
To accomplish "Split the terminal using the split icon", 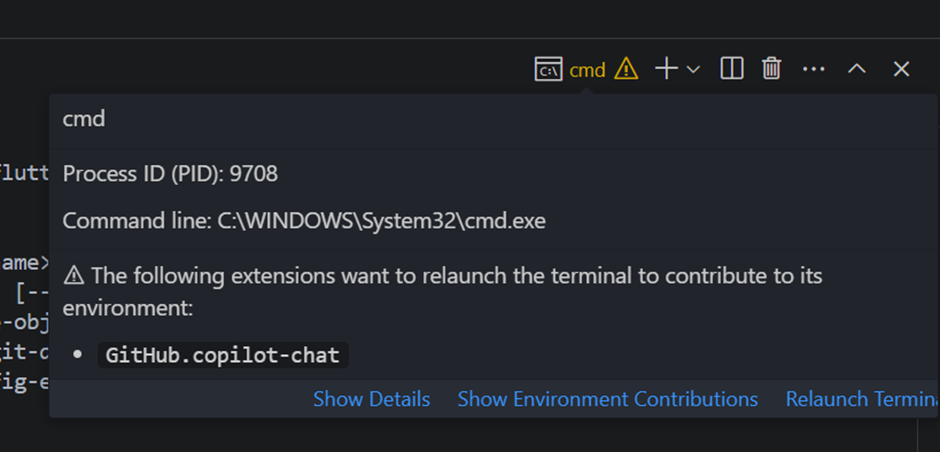I will [x=731, y=69].
